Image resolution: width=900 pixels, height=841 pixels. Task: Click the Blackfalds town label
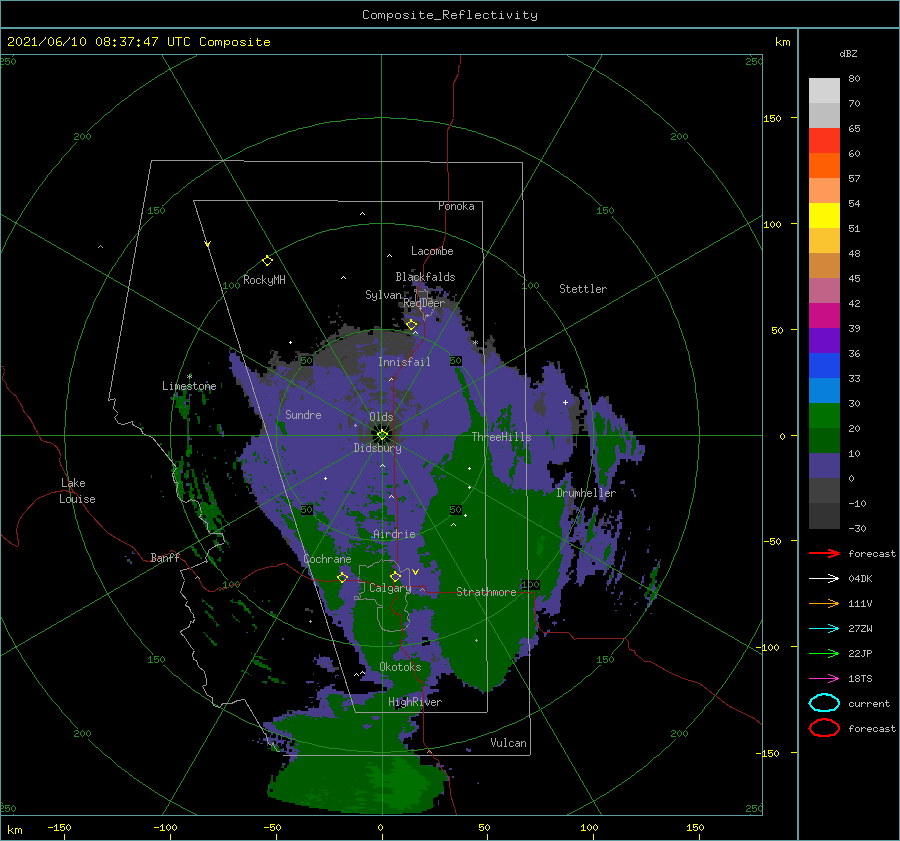click(425, 277)
